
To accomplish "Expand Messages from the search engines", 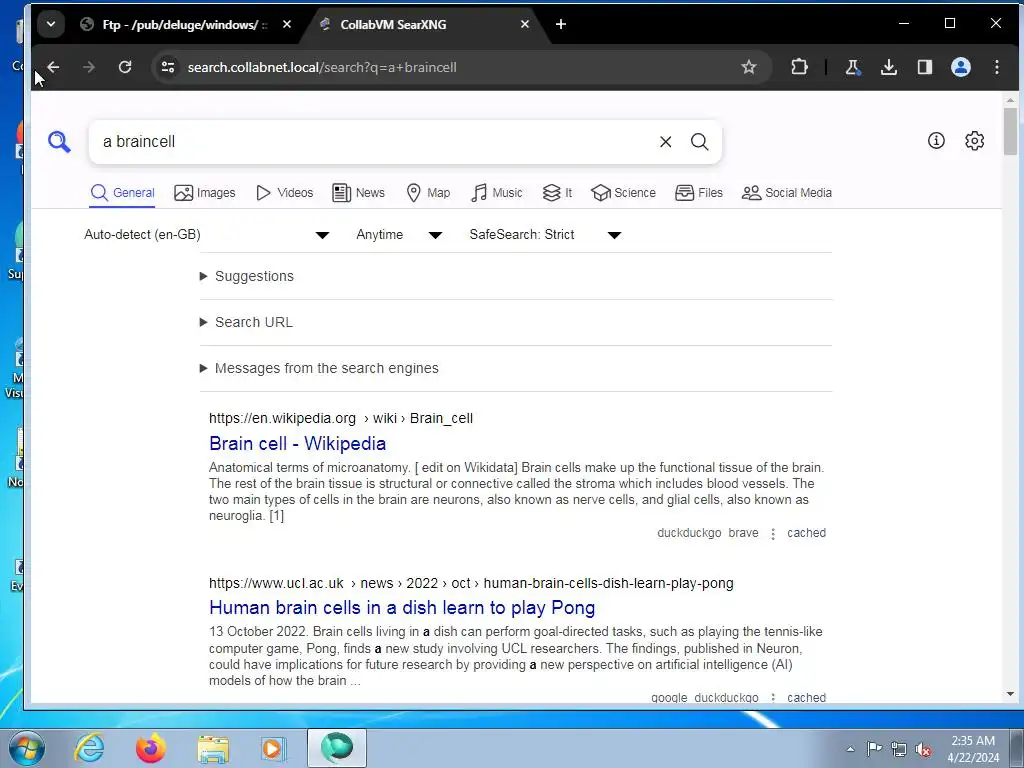I will point(319,368).
